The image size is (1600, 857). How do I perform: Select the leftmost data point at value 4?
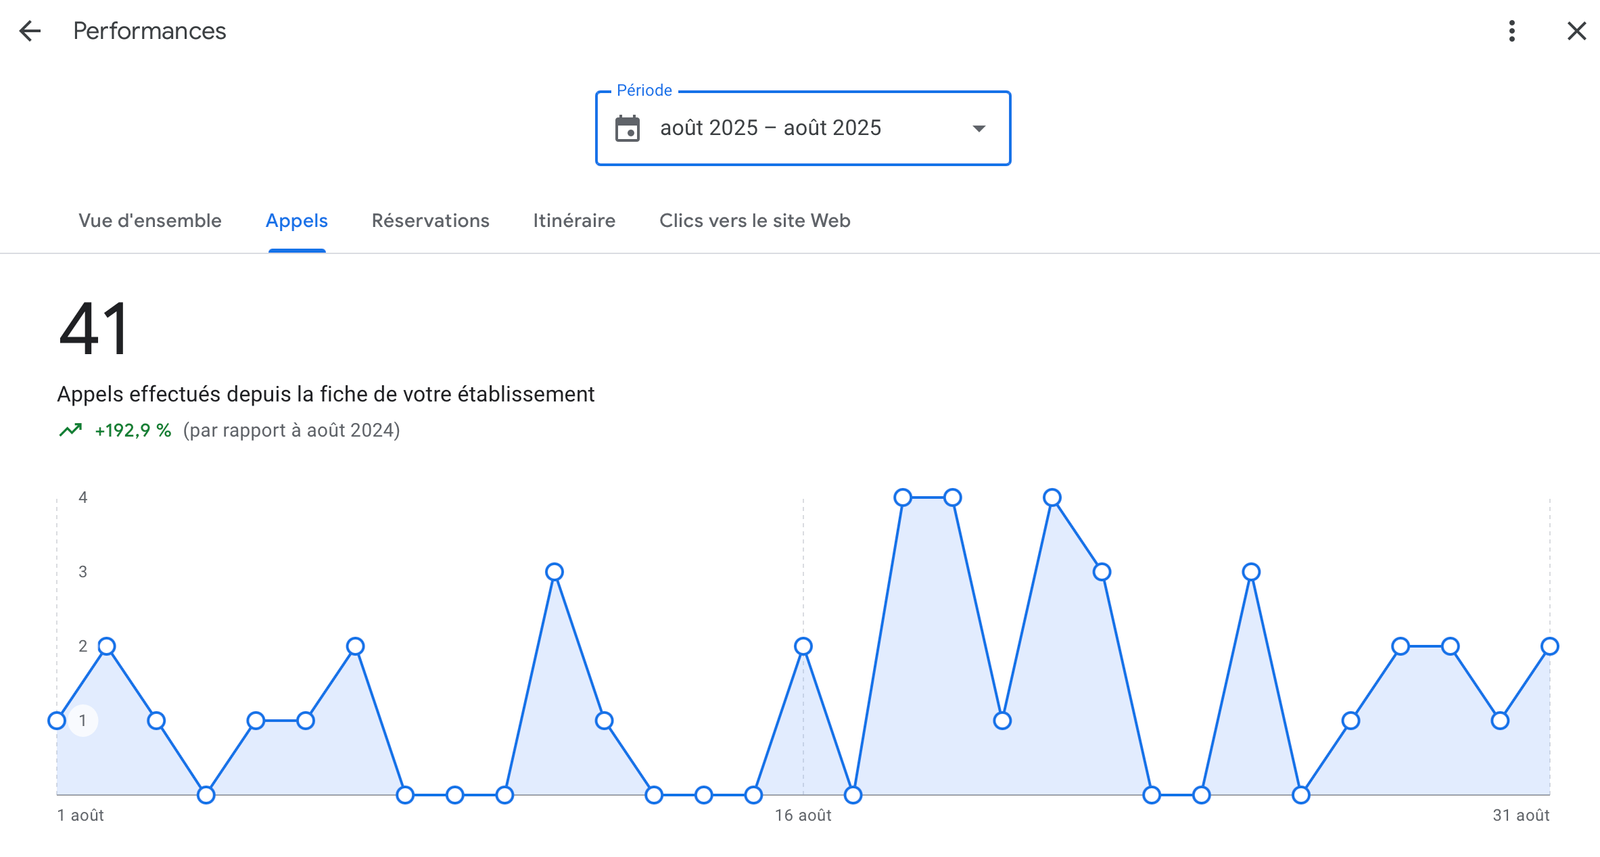(903, 497)
